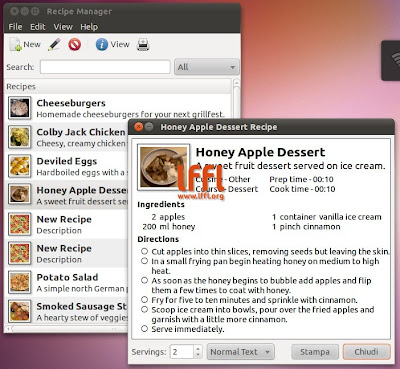Check the 'As soon as the honey begins' step
Image resolution: width=400 pixels, height=369 pixels.
(x=144, y=280)
